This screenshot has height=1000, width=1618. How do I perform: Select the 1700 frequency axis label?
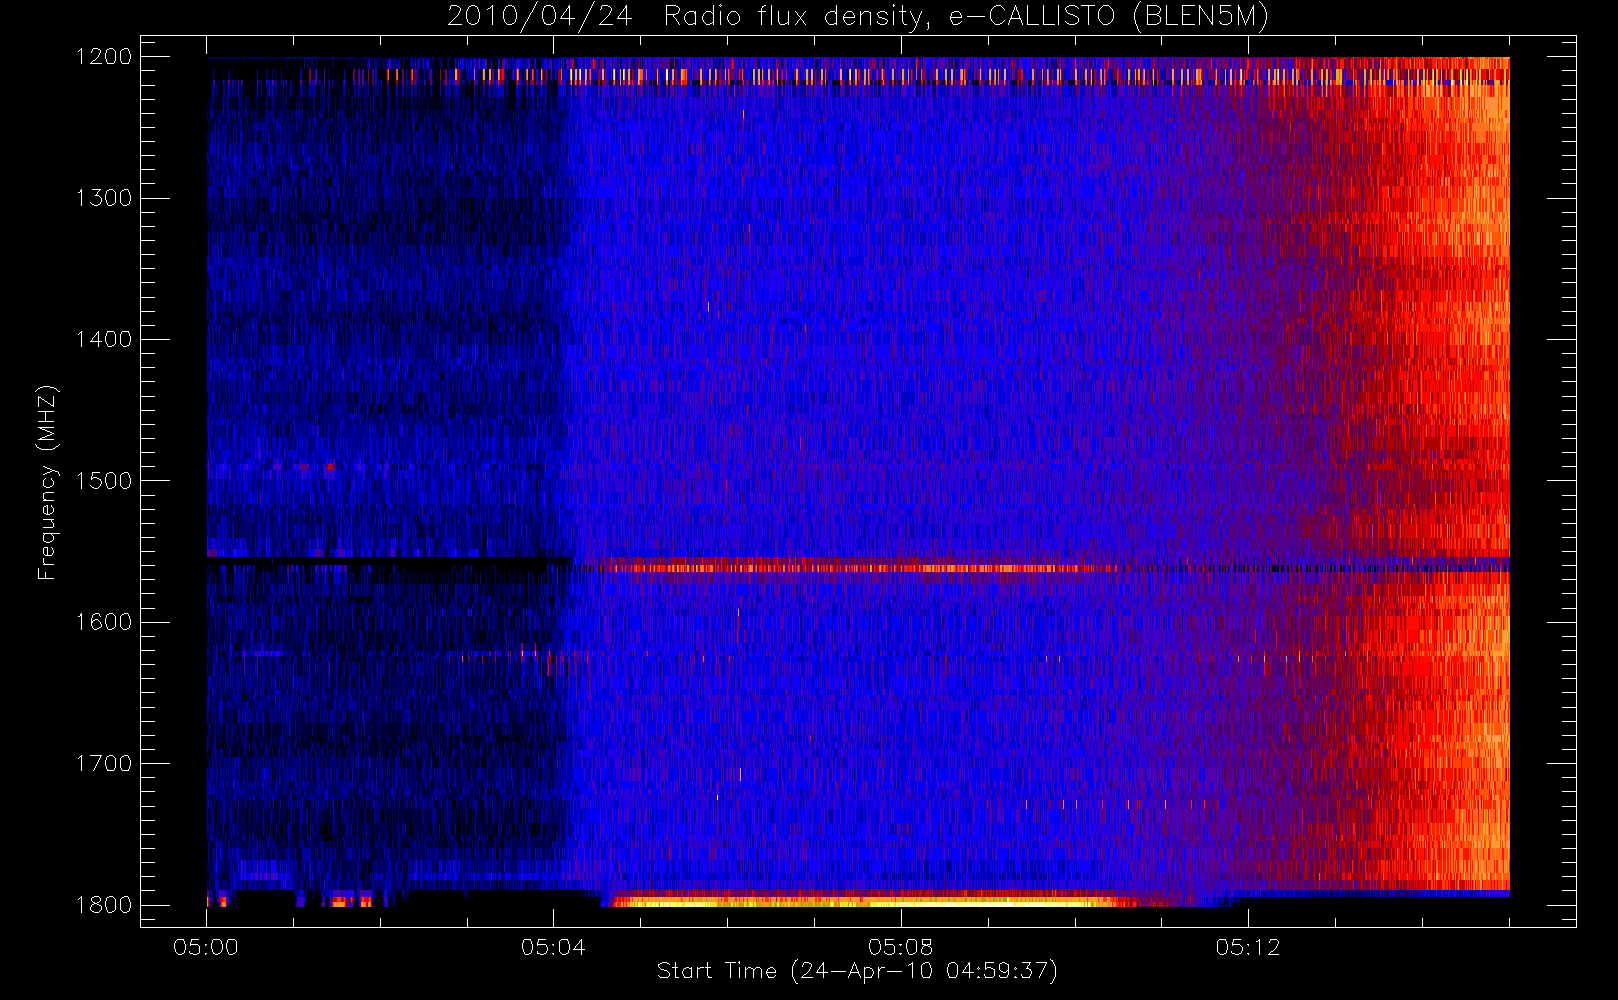pos(104,764)
